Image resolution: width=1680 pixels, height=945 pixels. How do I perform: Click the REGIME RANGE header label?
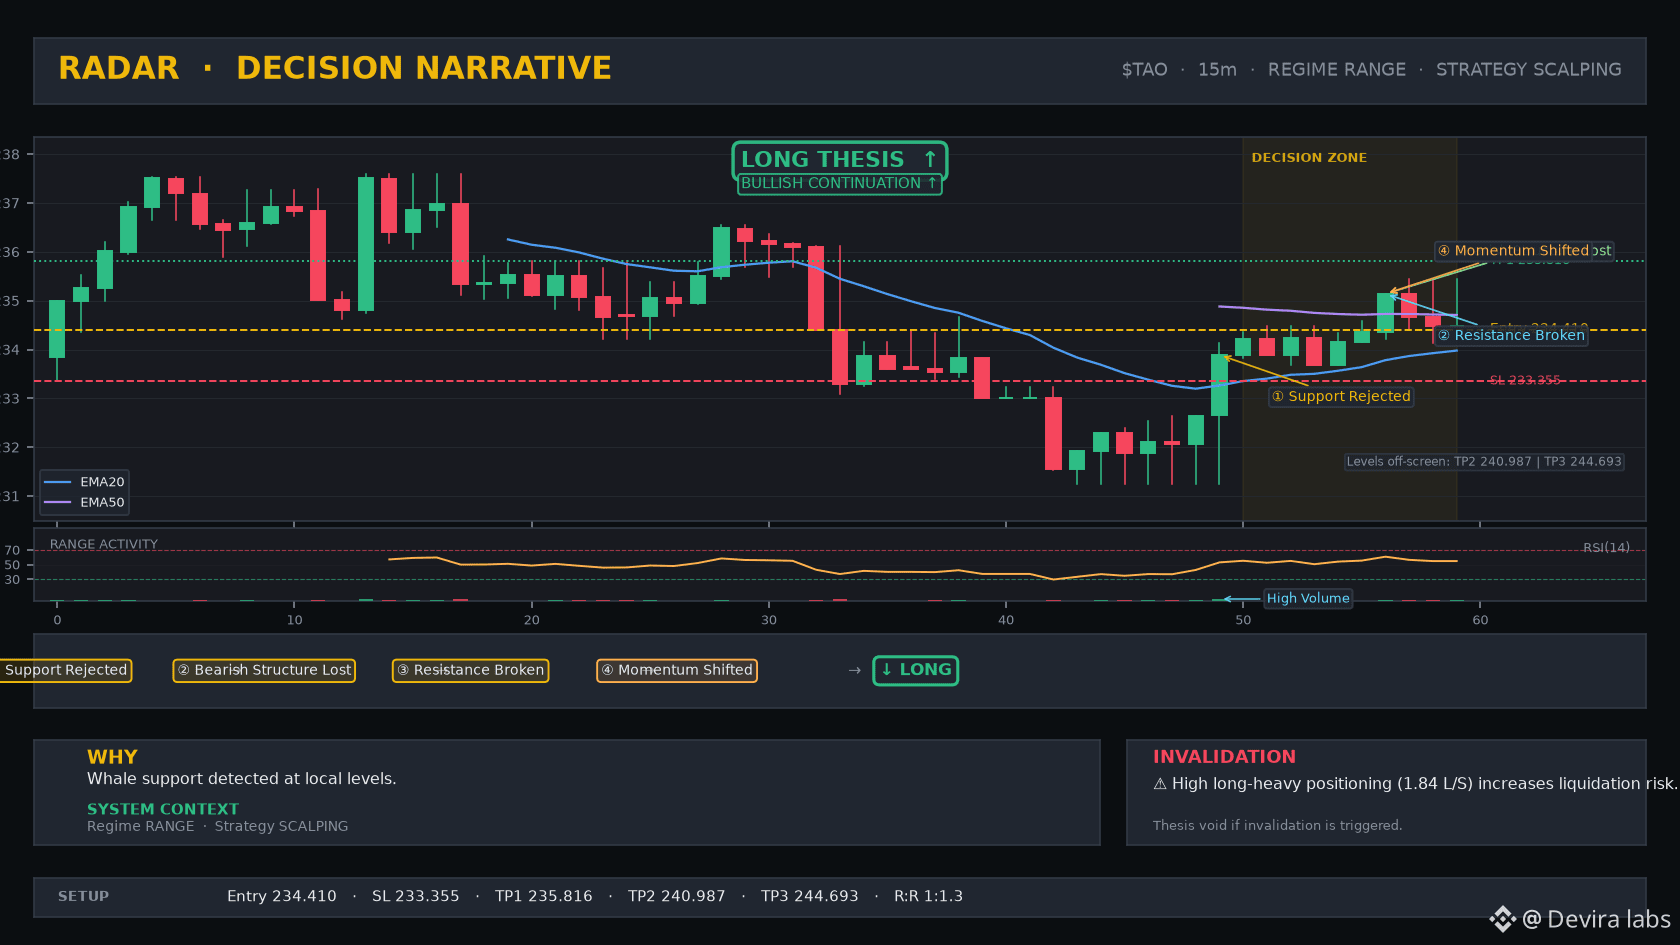(x=1336, y=69)
